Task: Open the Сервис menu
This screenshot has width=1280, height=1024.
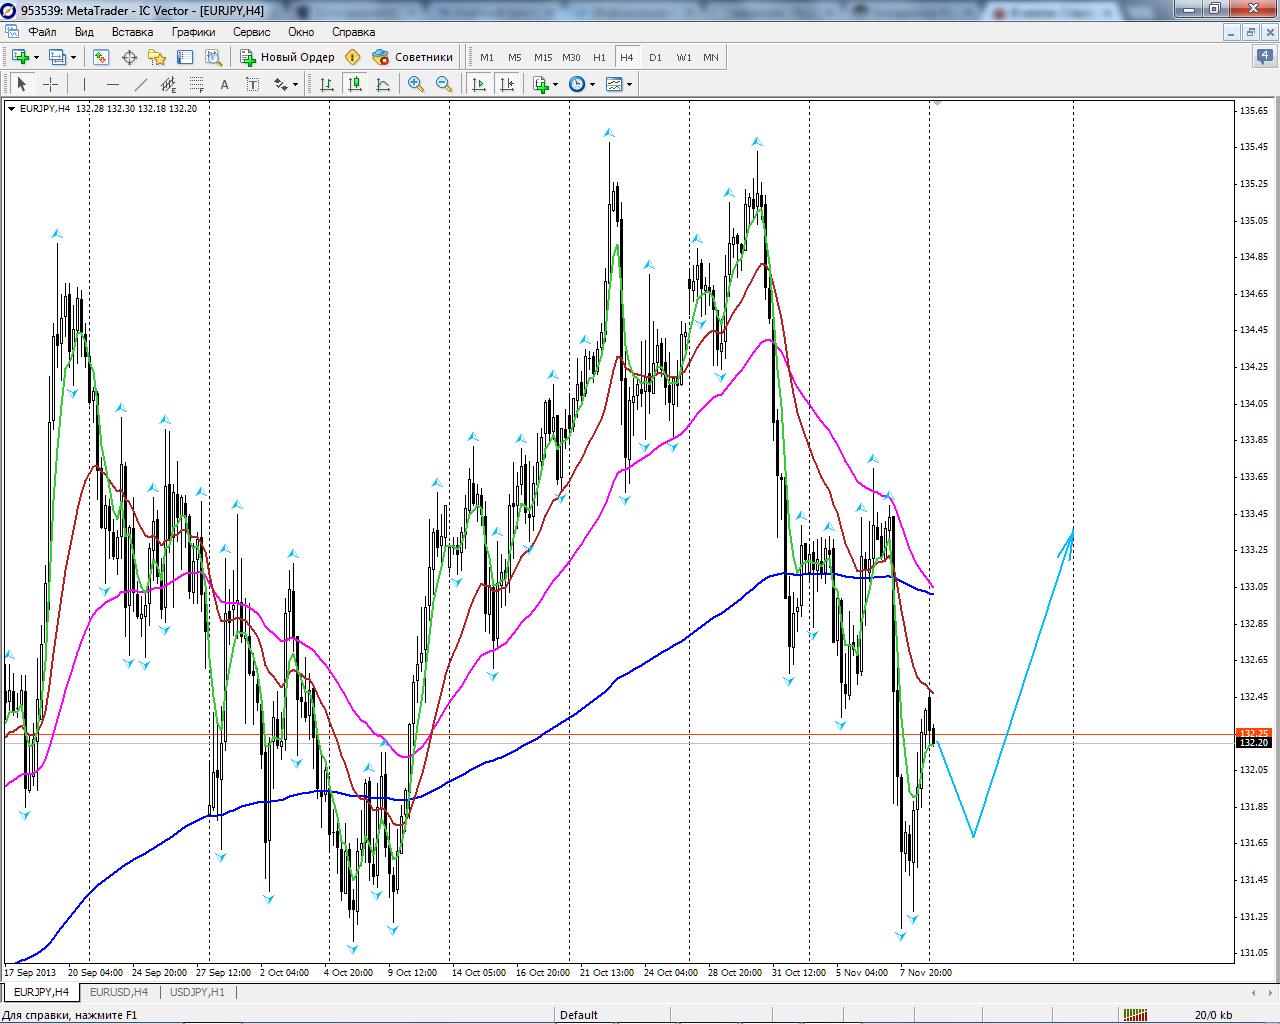Action: coord(251,32)
